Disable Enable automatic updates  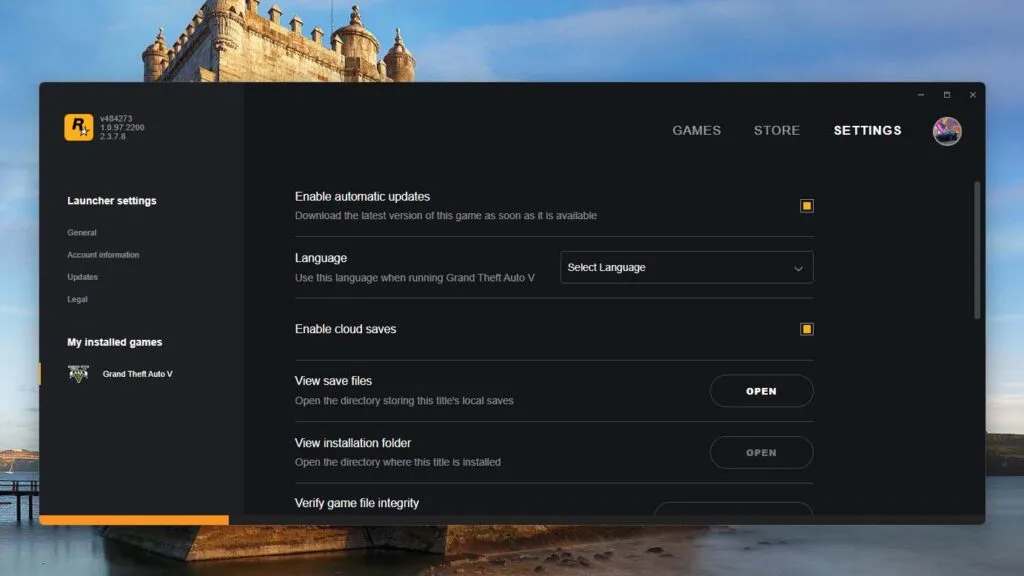click(807, 205)
